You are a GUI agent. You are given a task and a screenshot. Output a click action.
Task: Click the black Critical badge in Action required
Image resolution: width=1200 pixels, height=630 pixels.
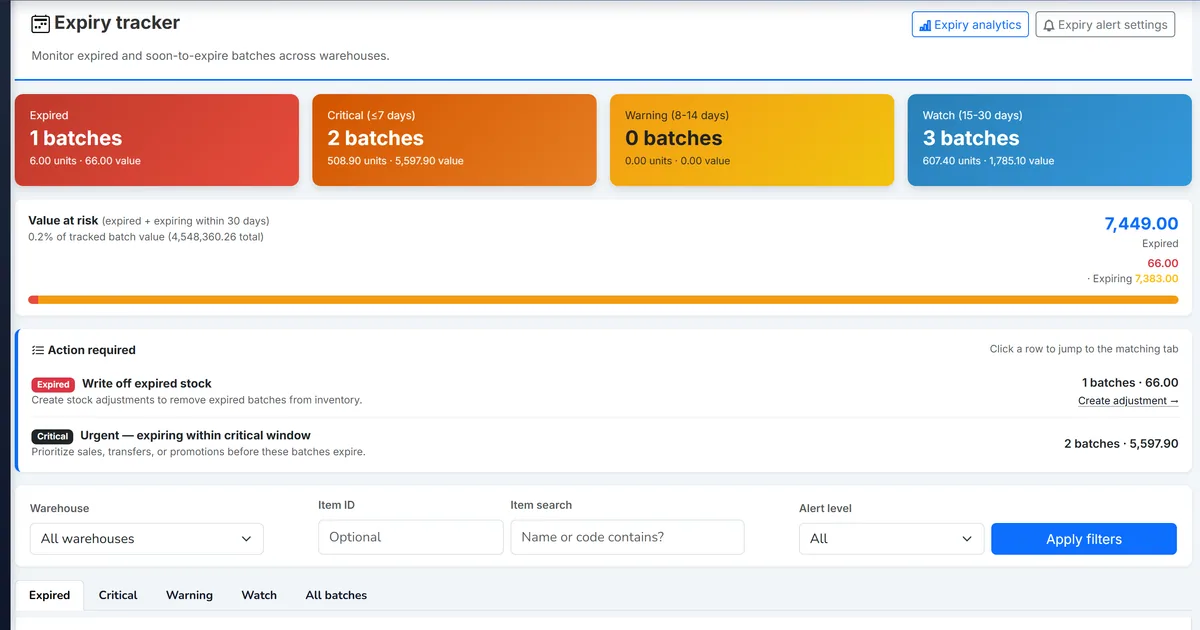click(x=53, y=436)
